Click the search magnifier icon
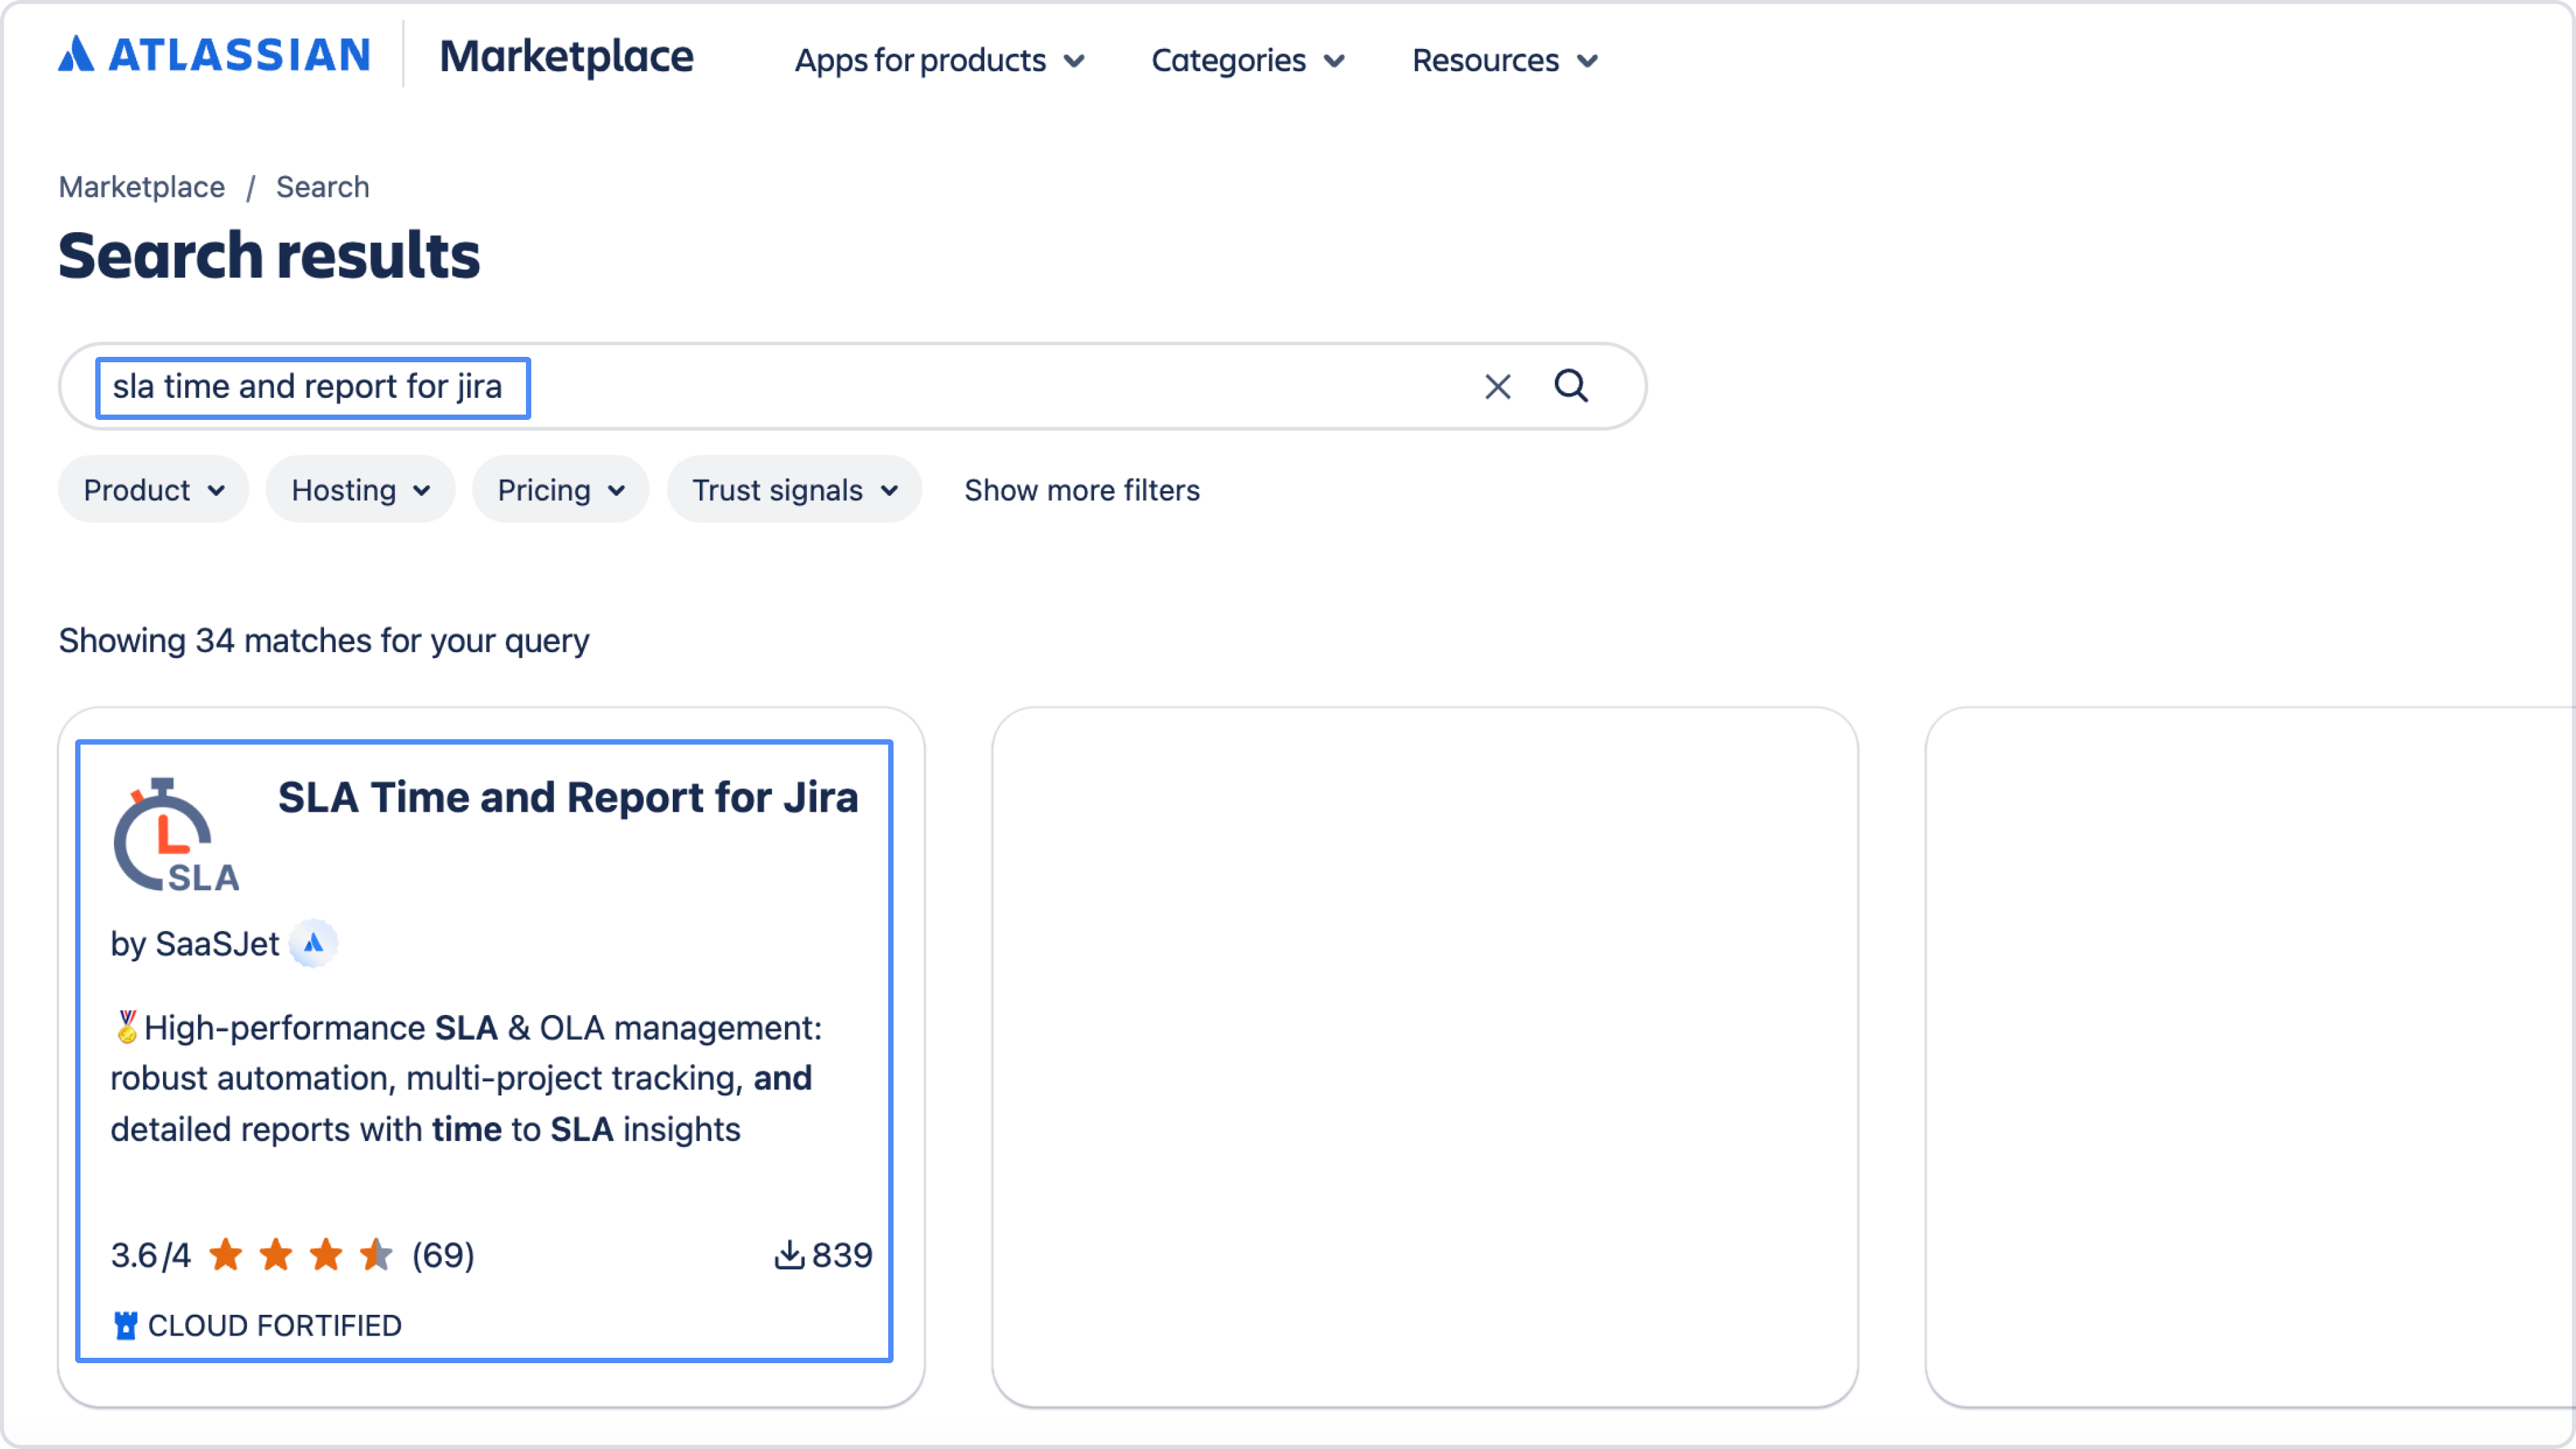This screenshot has height=1449, width=2576. (1570, 386)
